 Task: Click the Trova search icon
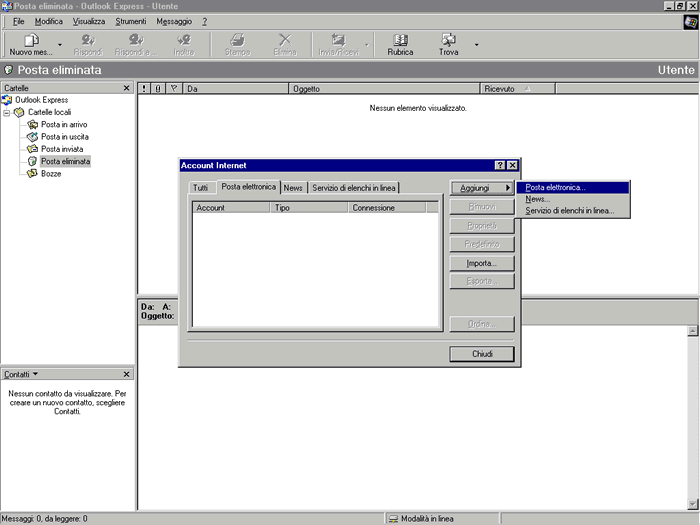tap(448, 41)
